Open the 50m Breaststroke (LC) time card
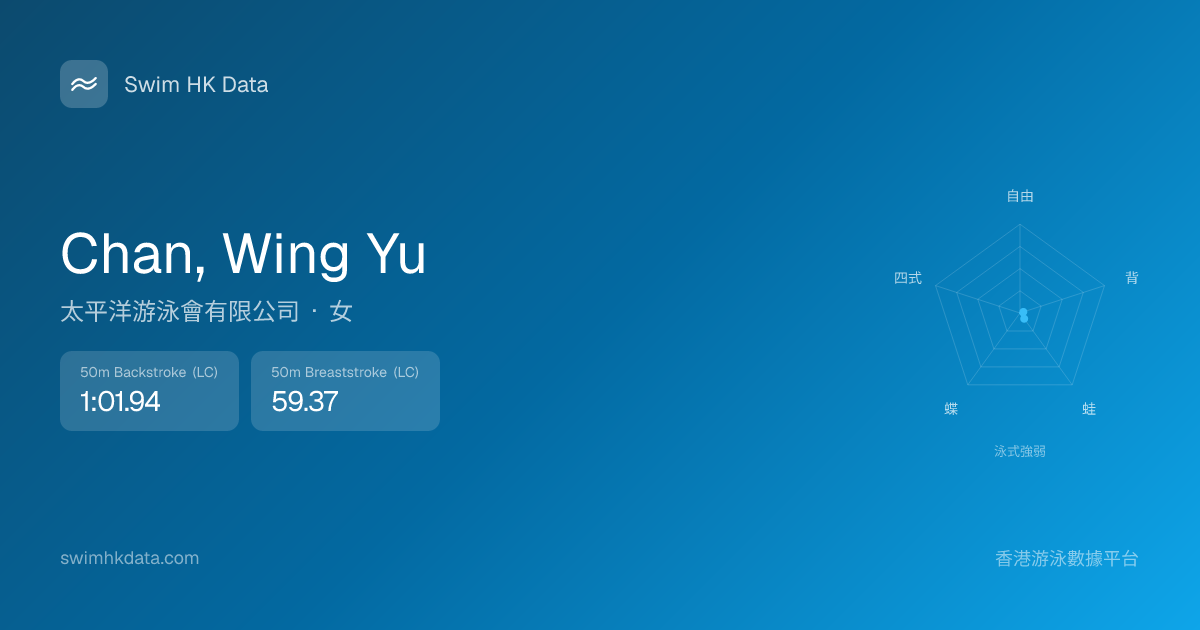Image resolution: width=1200 pixels, height=630 pixels. pyautogui.click(x=345, y=391)
